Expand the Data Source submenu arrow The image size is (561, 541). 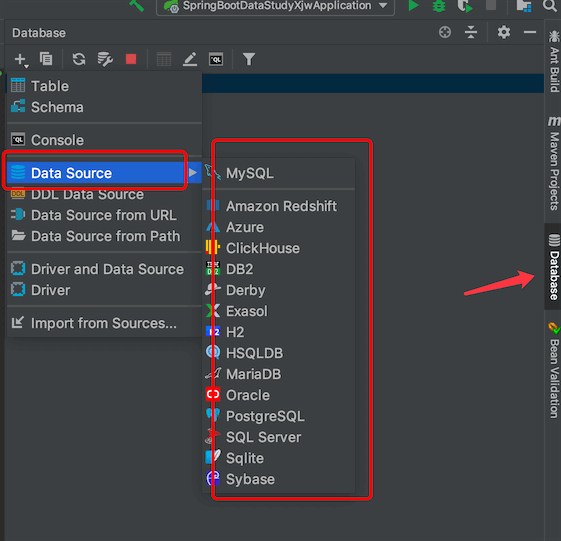point(193,173)
